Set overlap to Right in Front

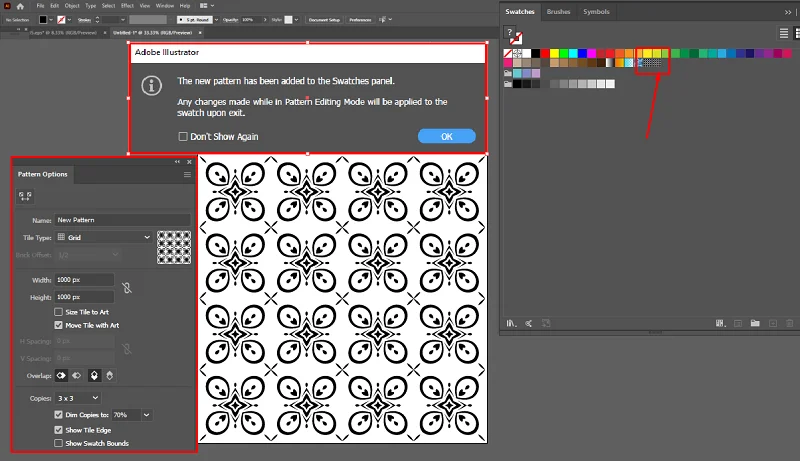coord(77,375)
